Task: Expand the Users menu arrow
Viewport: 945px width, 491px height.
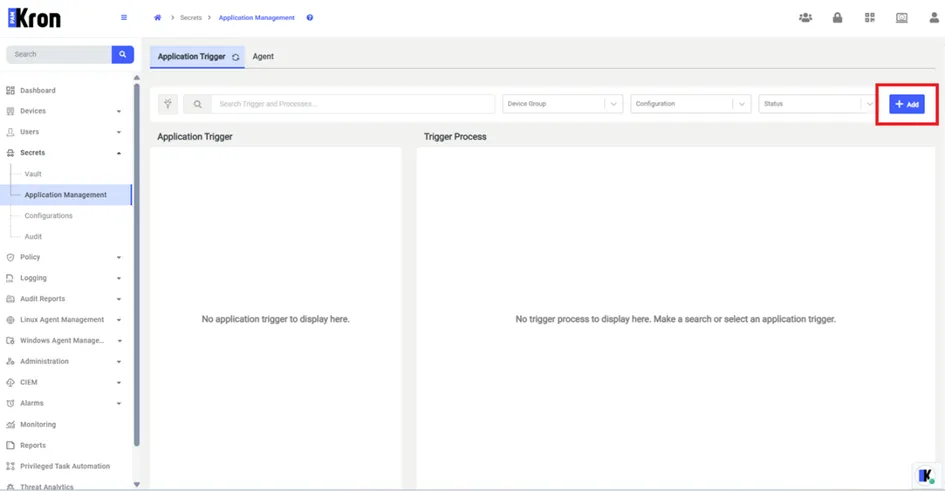Action: click(119, 132)
